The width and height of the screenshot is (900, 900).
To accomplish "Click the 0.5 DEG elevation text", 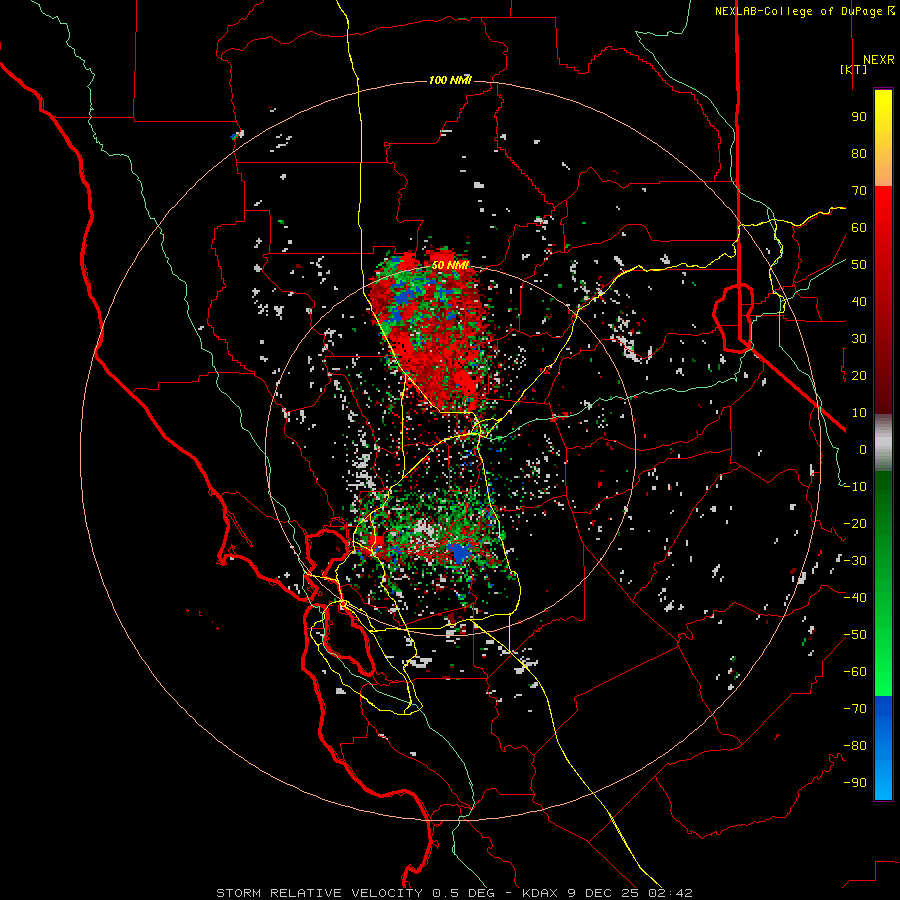I will (463, 893).
